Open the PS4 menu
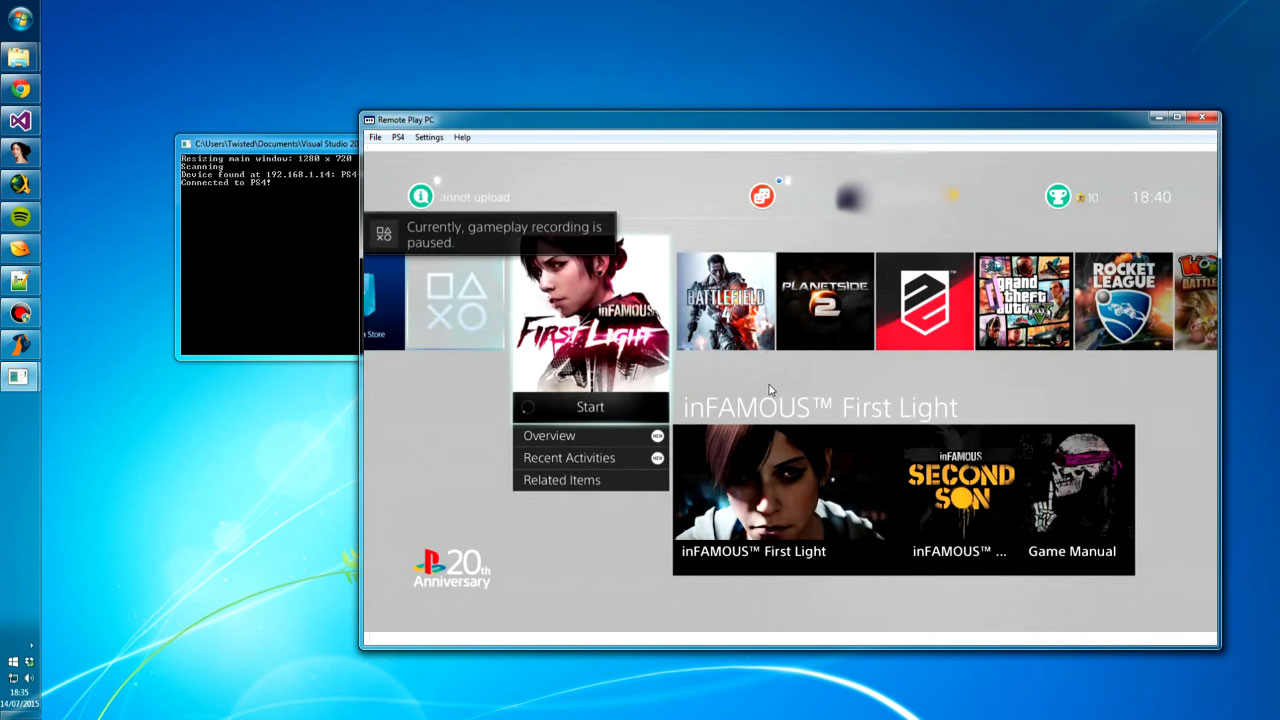Viewport: 1280px width, 720px height. pyautogui.click(x=396, y=137)
